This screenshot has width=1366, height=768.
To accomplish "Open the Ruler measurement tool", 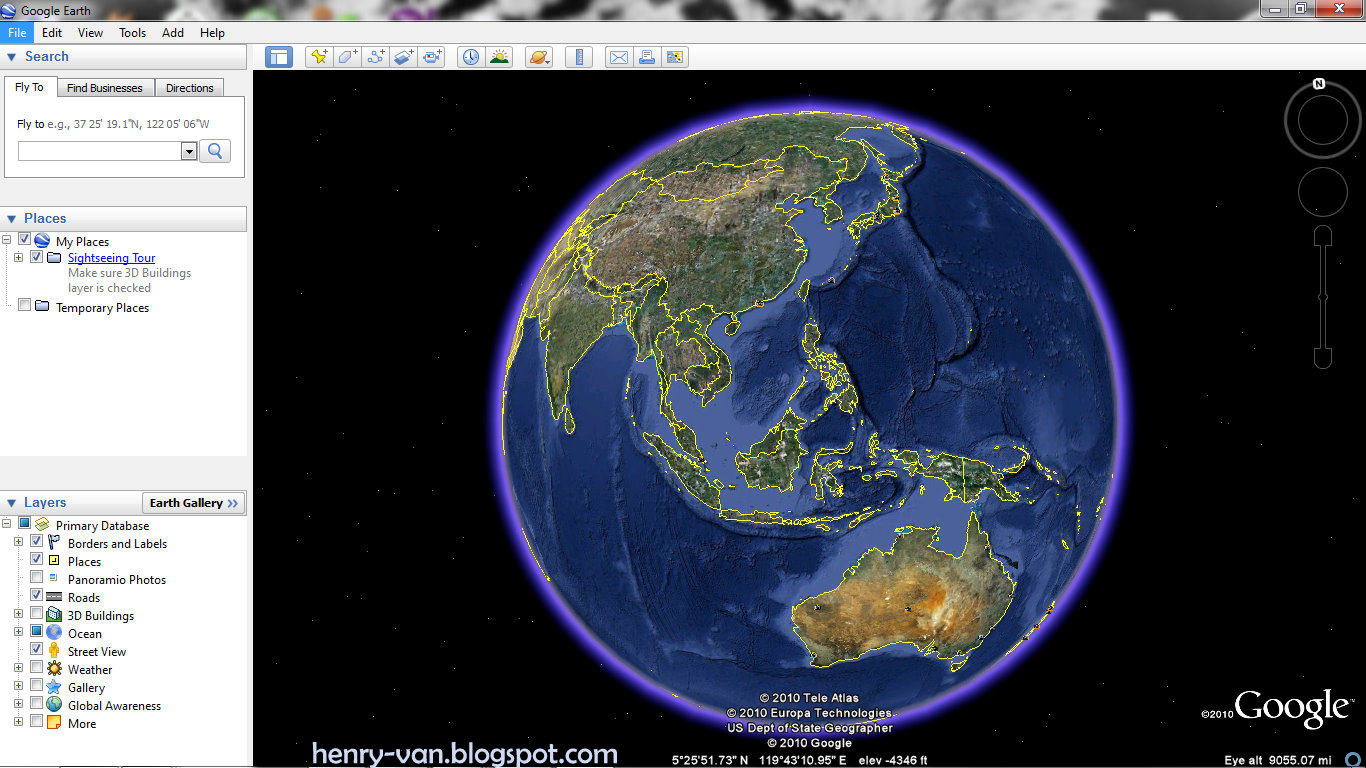I will tap(578, 57).
